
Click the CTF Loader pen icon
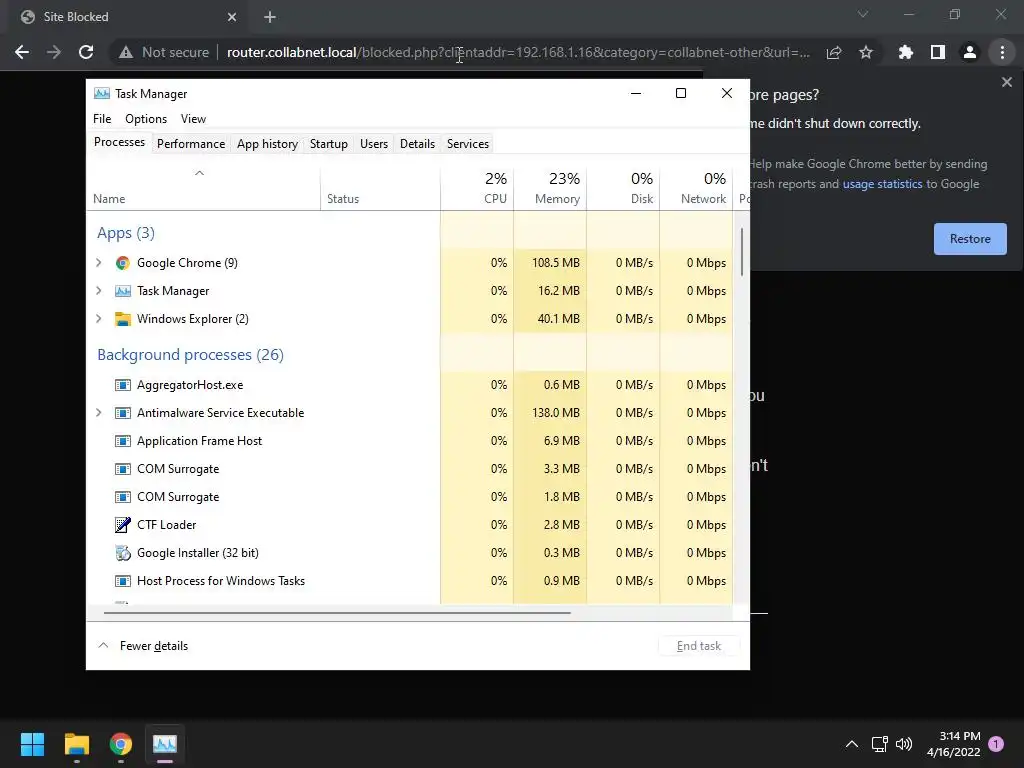tap(122, 524)
